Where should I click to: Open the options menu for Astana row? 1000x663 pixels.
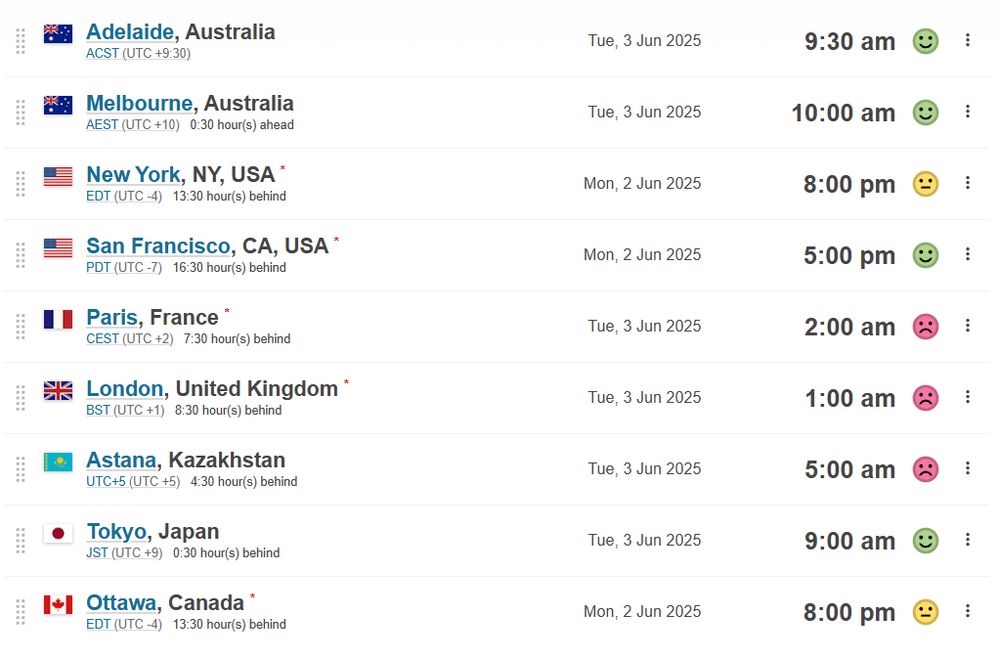[967, 469]
